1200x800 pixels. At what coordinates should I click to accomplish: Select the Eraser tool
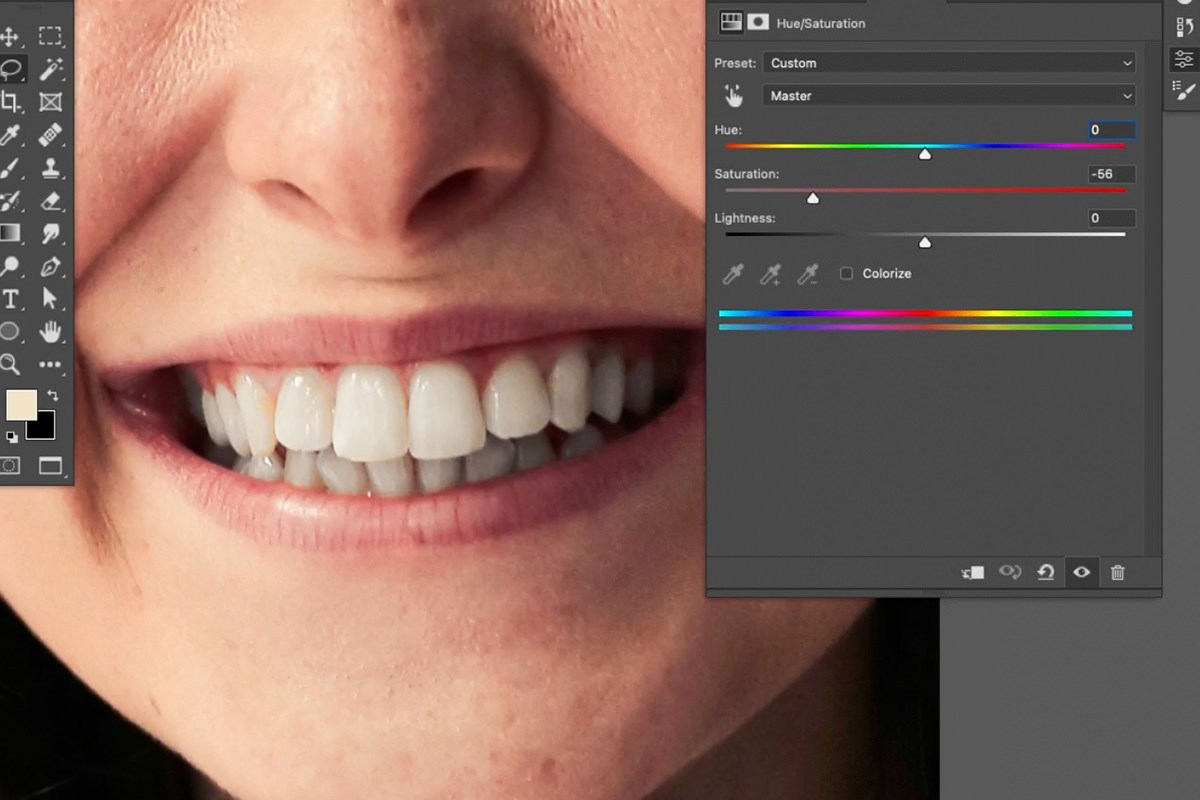(50, 201)
